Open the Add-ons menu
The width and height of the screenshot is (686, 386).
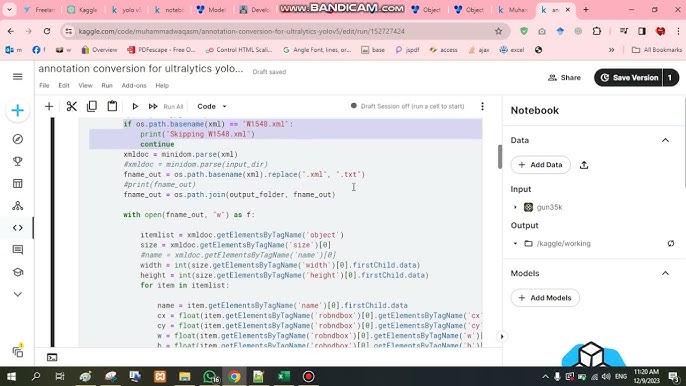coord(134,86)
